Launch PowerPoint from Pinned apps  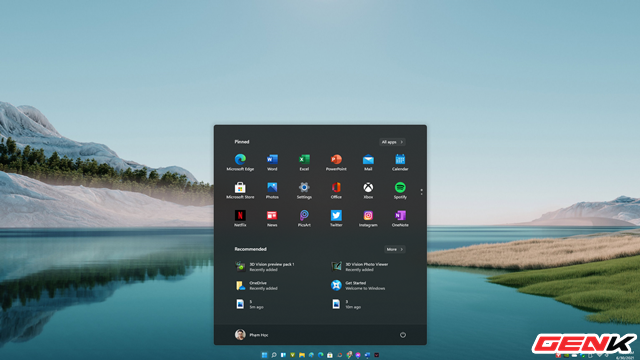[336, 162]
